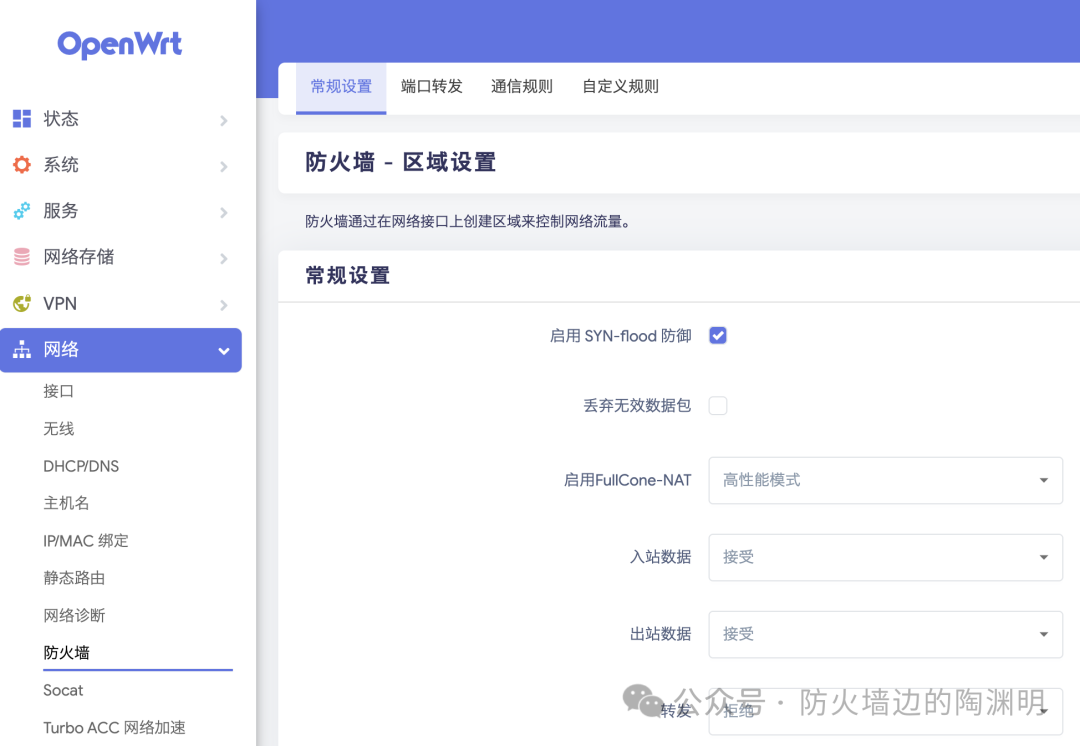Open the 入站数据 dropdown
The height and width of the screenshot is (746, 1080).
click(885, 557)
